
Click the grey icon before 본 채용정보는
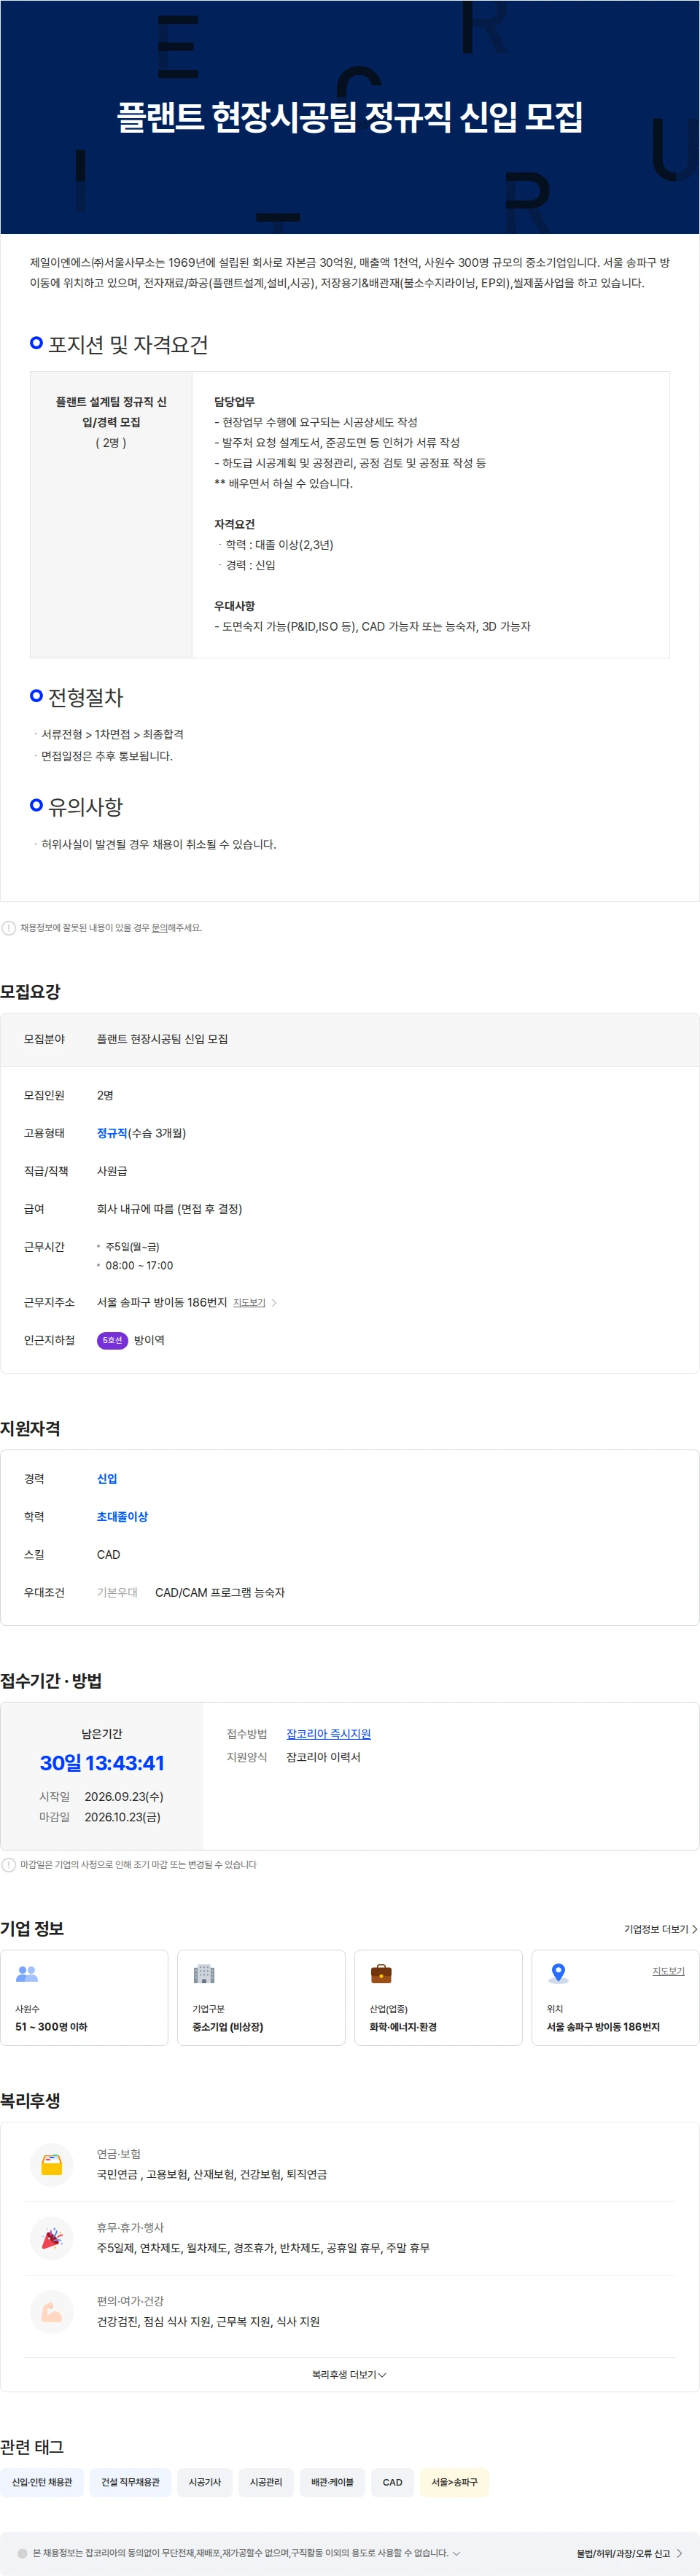(x=22, y=2553)
